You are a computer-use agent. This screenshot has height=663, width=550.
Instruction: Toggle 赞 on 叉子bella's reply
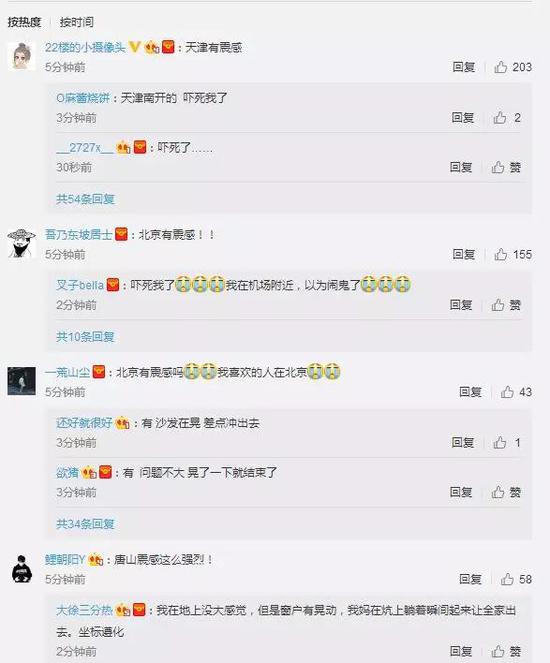pyautogui.click(x=506, y=304)
